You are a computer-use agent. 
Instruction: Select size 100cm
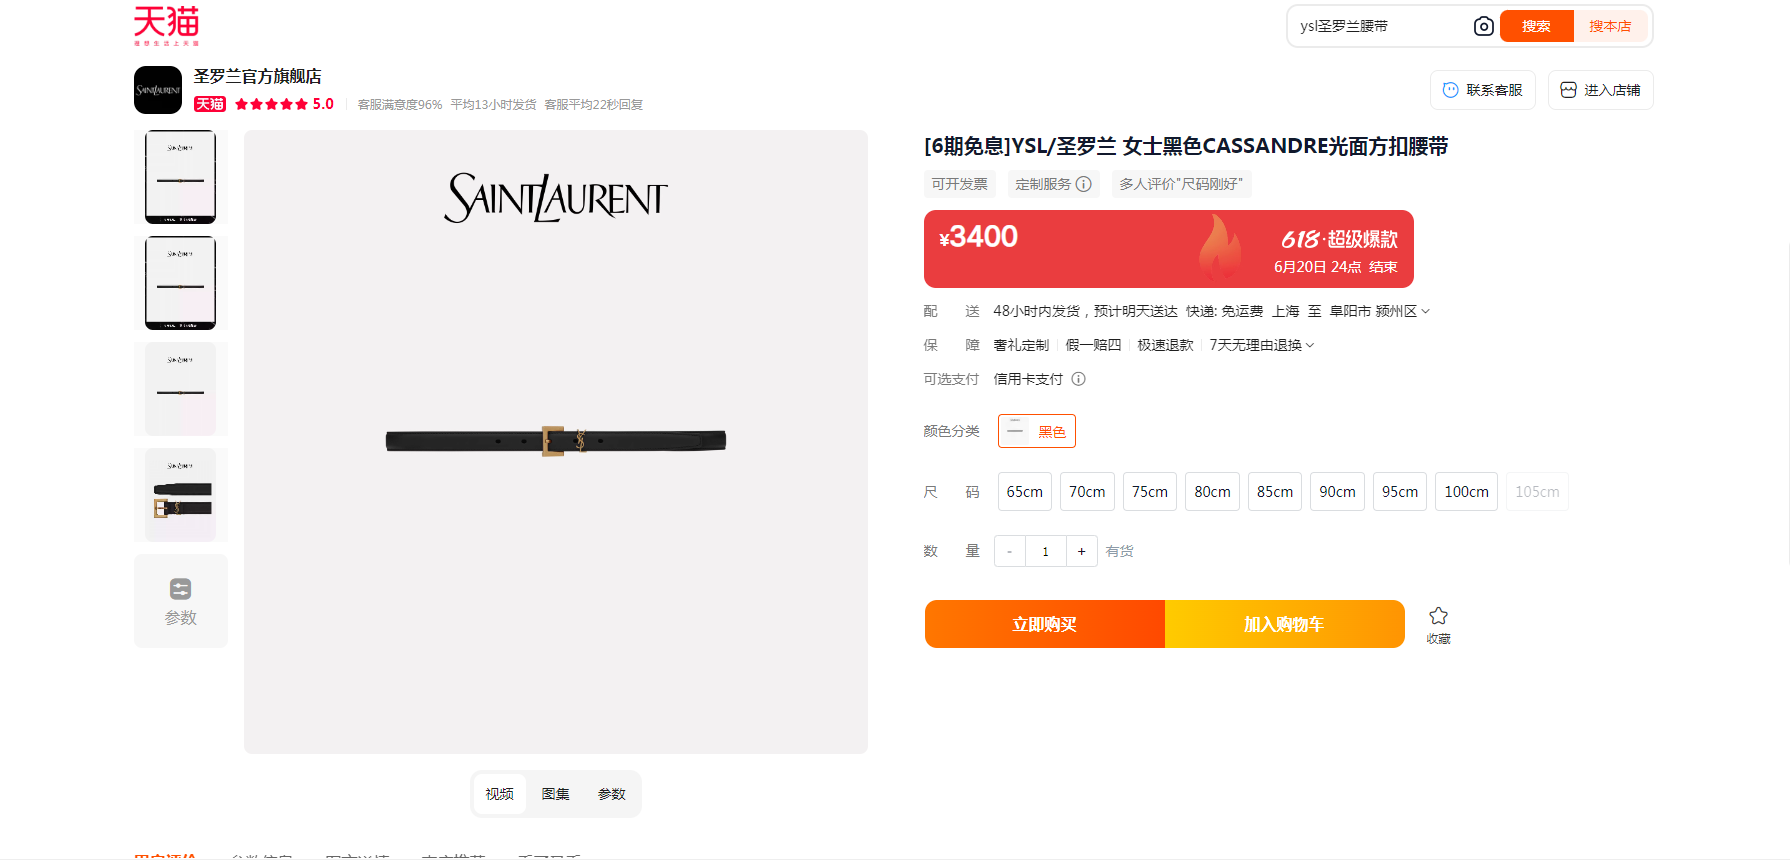[1466, 492]
